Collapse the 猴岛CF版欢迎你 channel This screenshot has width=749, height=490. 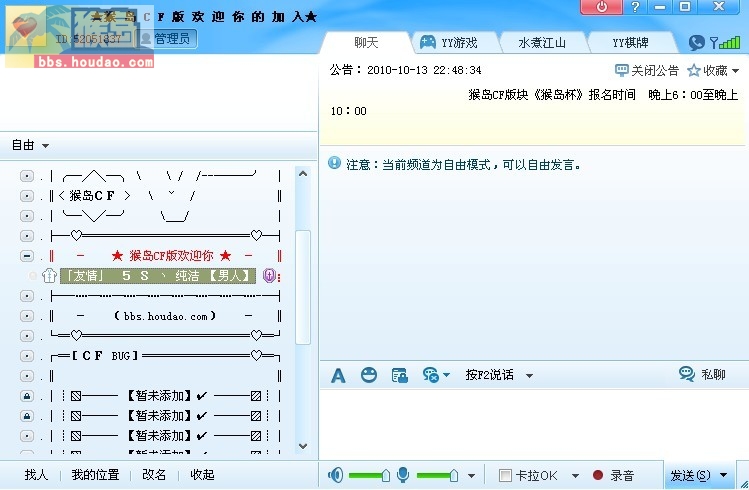click(x=27, y=256)
